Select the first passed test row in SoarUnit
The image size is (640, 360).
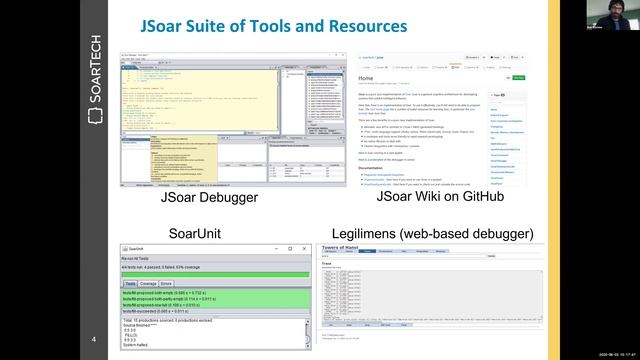[x=216, y=293]
